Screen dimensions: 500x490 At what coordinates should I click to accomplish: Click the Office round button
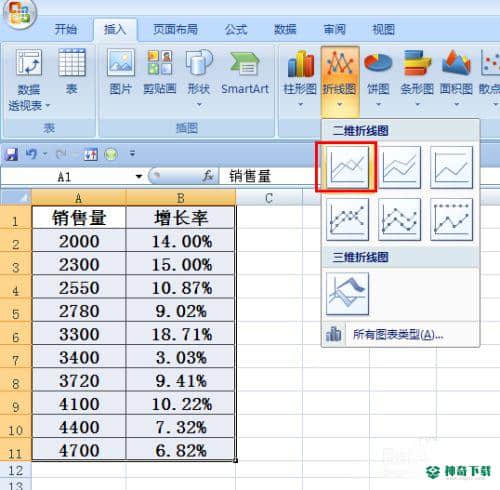[x=19, y=12]
